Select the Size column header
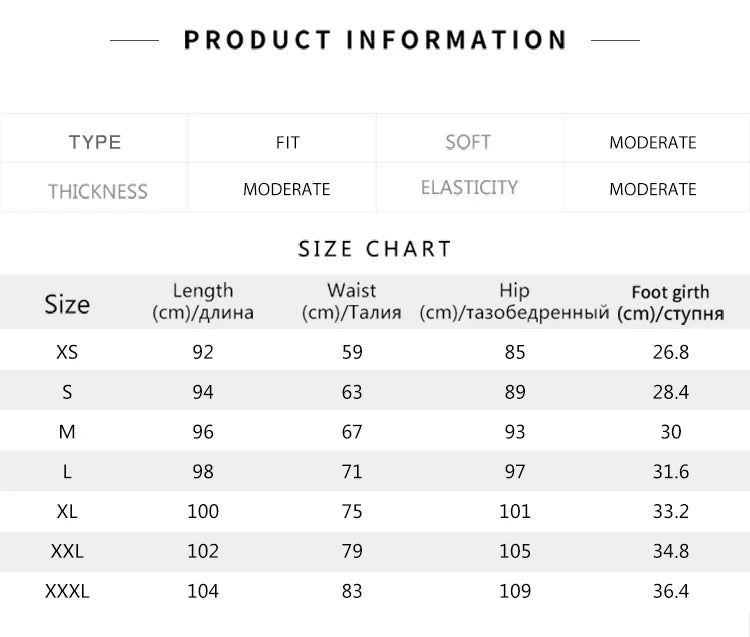Image resolution: width=750 pixels, height=637 pixels. coord(67,304)
